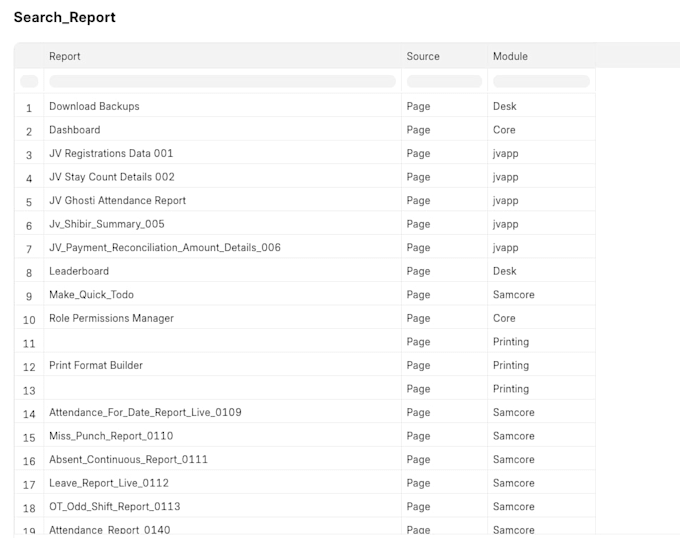Open Print Format Builder

[x=96, y=365]
